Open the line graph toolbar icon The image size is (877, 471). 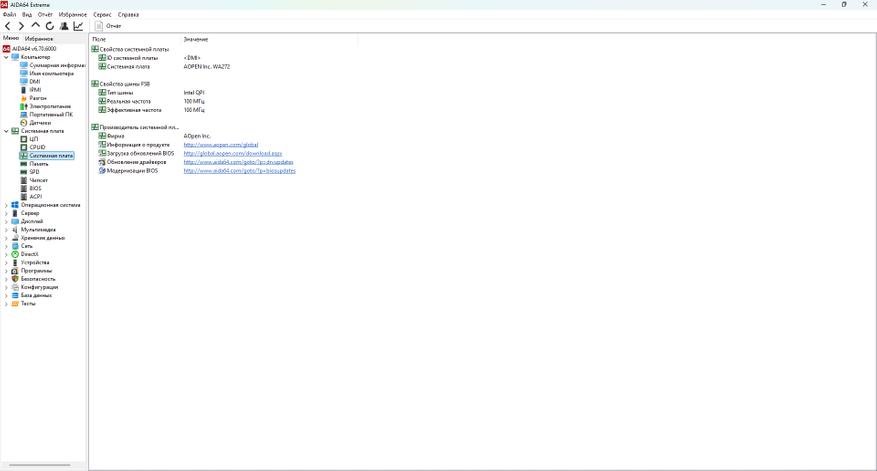pyautogui.click(x=78, y=26)
